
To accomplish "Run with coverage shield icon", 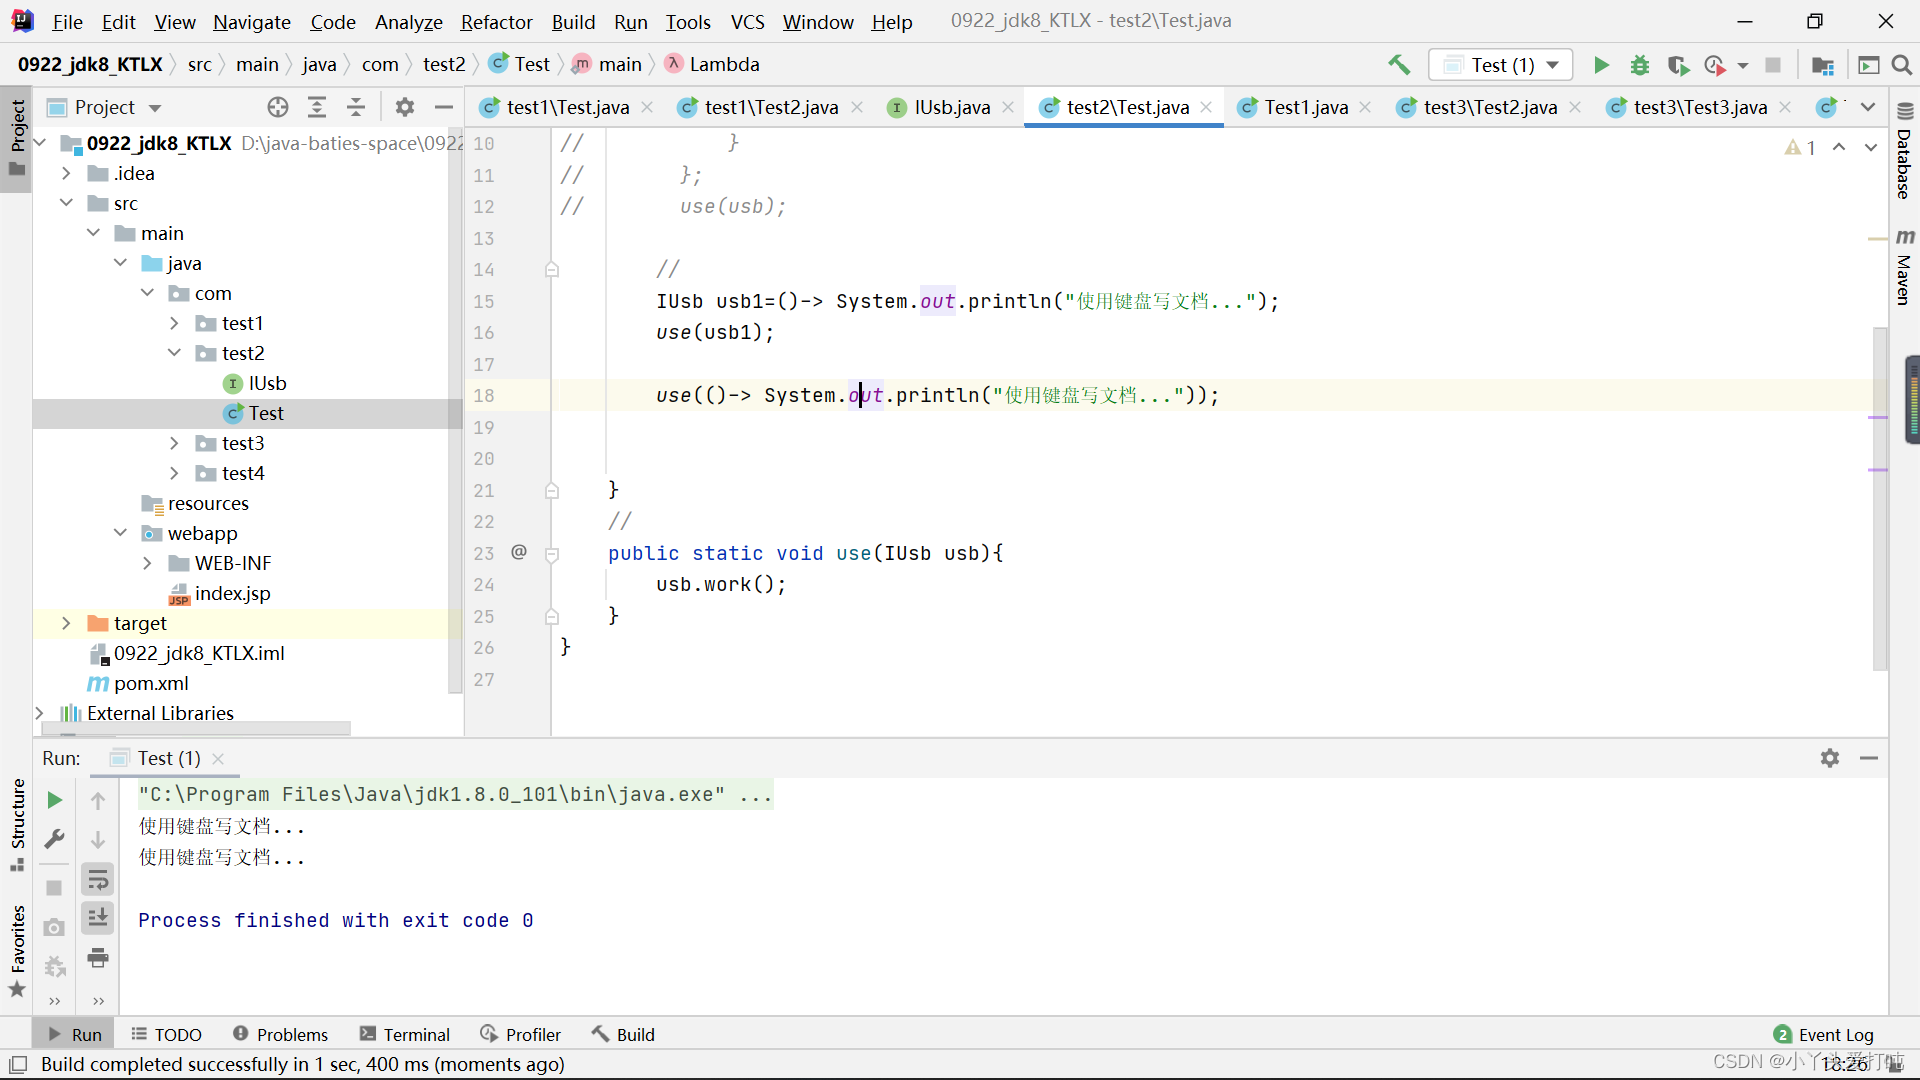I will coord(1678,65).
